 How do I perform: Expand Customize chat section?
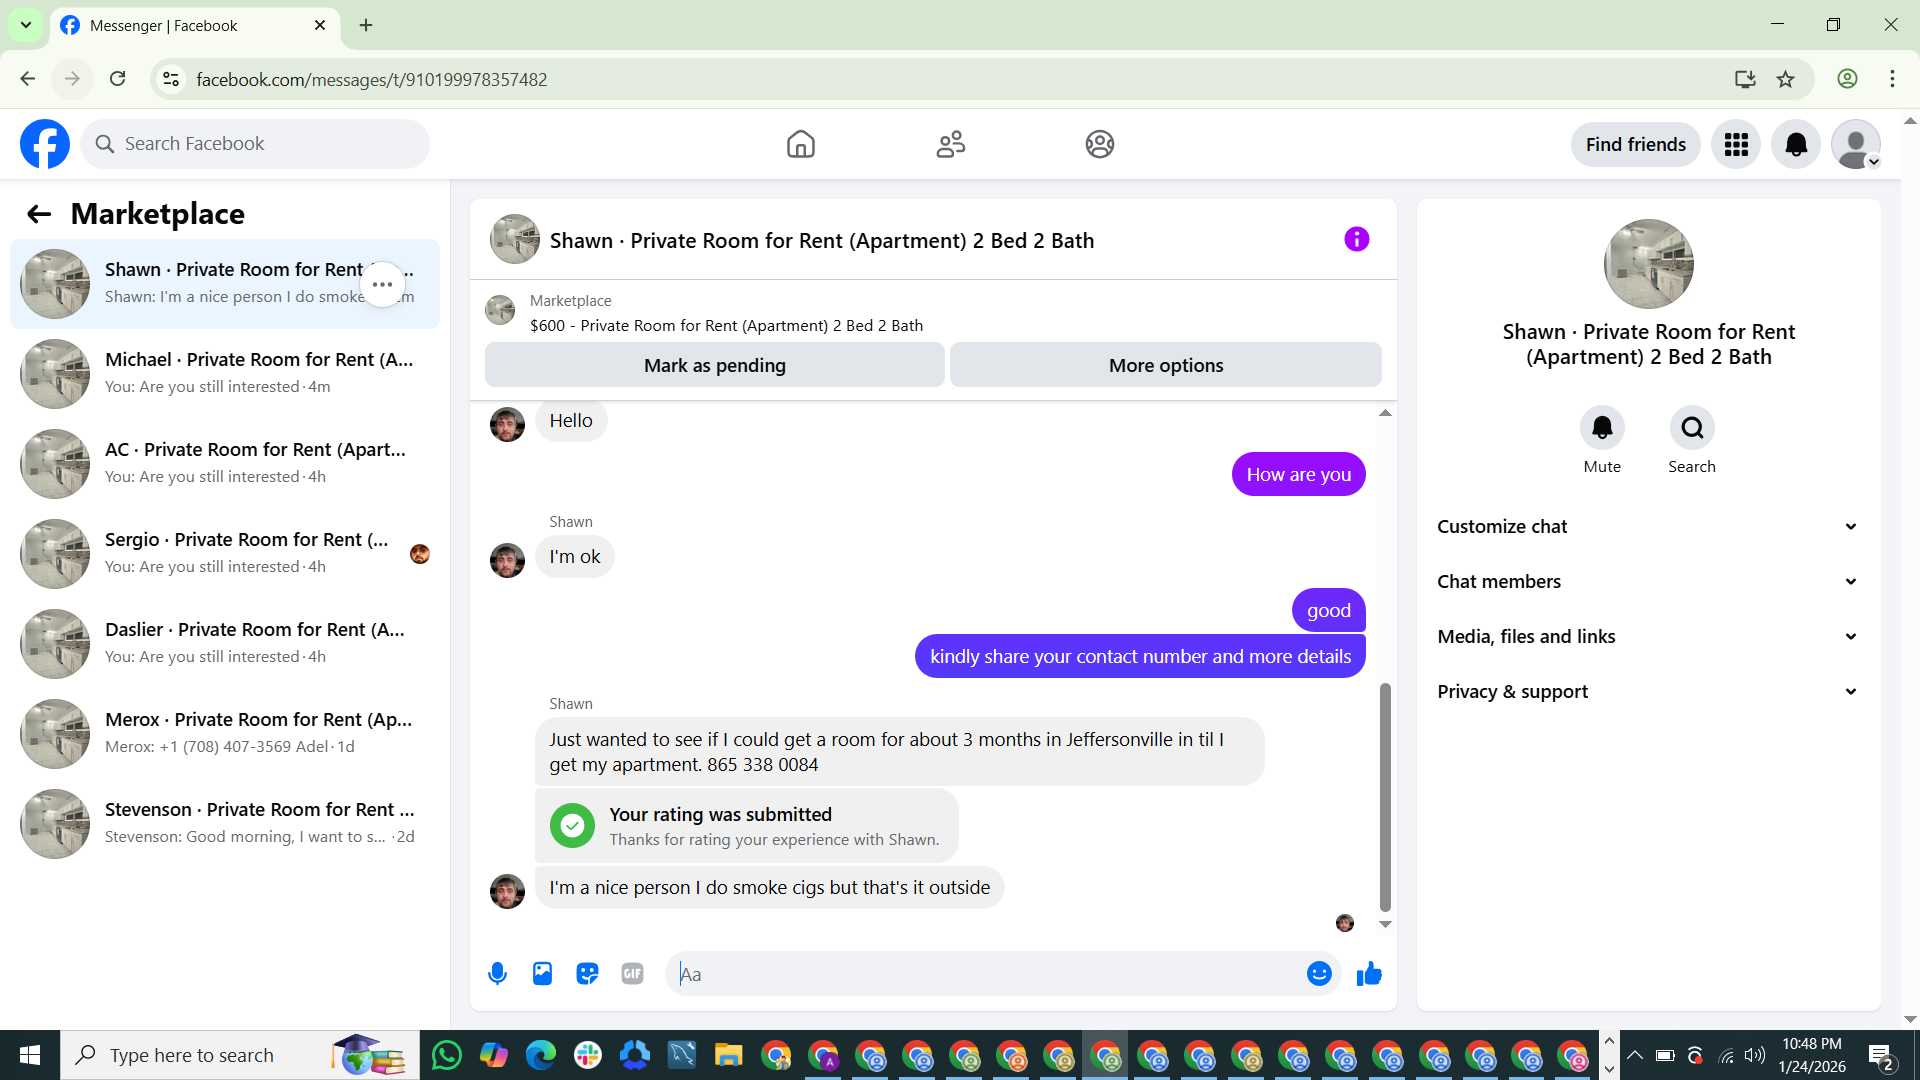click(x=1648, y=527)
